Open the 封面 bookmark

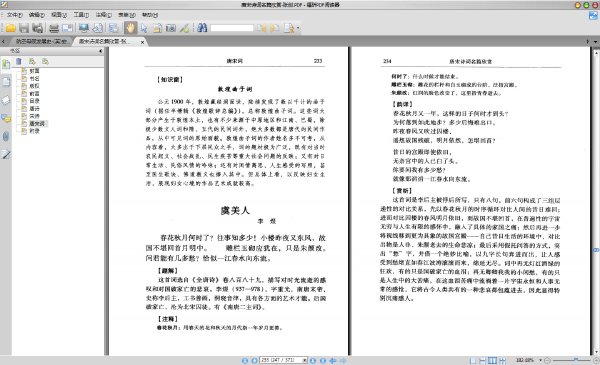34,71
